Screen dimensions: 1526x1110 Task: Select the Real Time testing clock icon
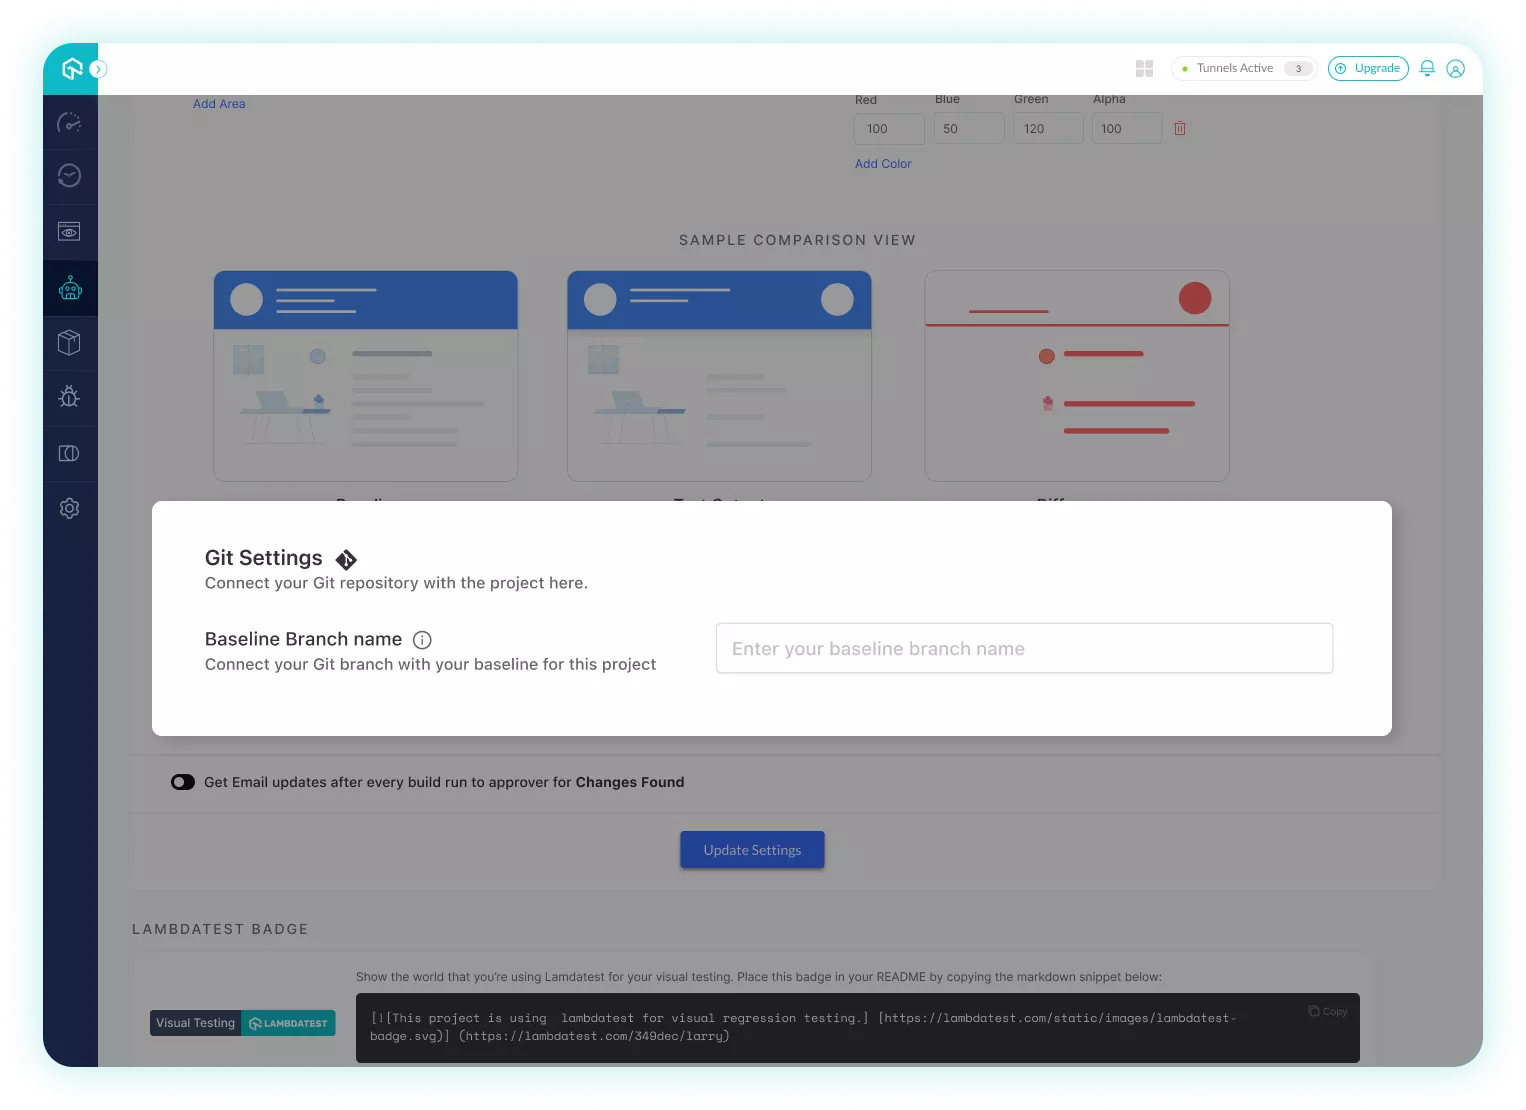point(69,176)
